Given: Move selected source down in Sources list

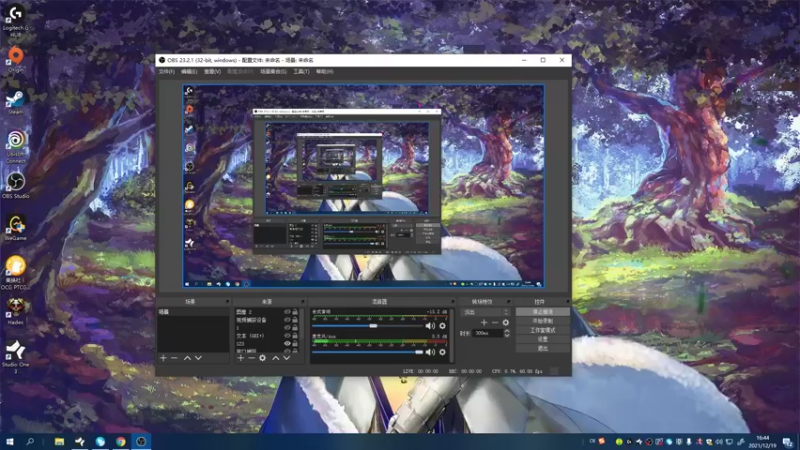Looking at the screenshot, I should coord(287,358).
